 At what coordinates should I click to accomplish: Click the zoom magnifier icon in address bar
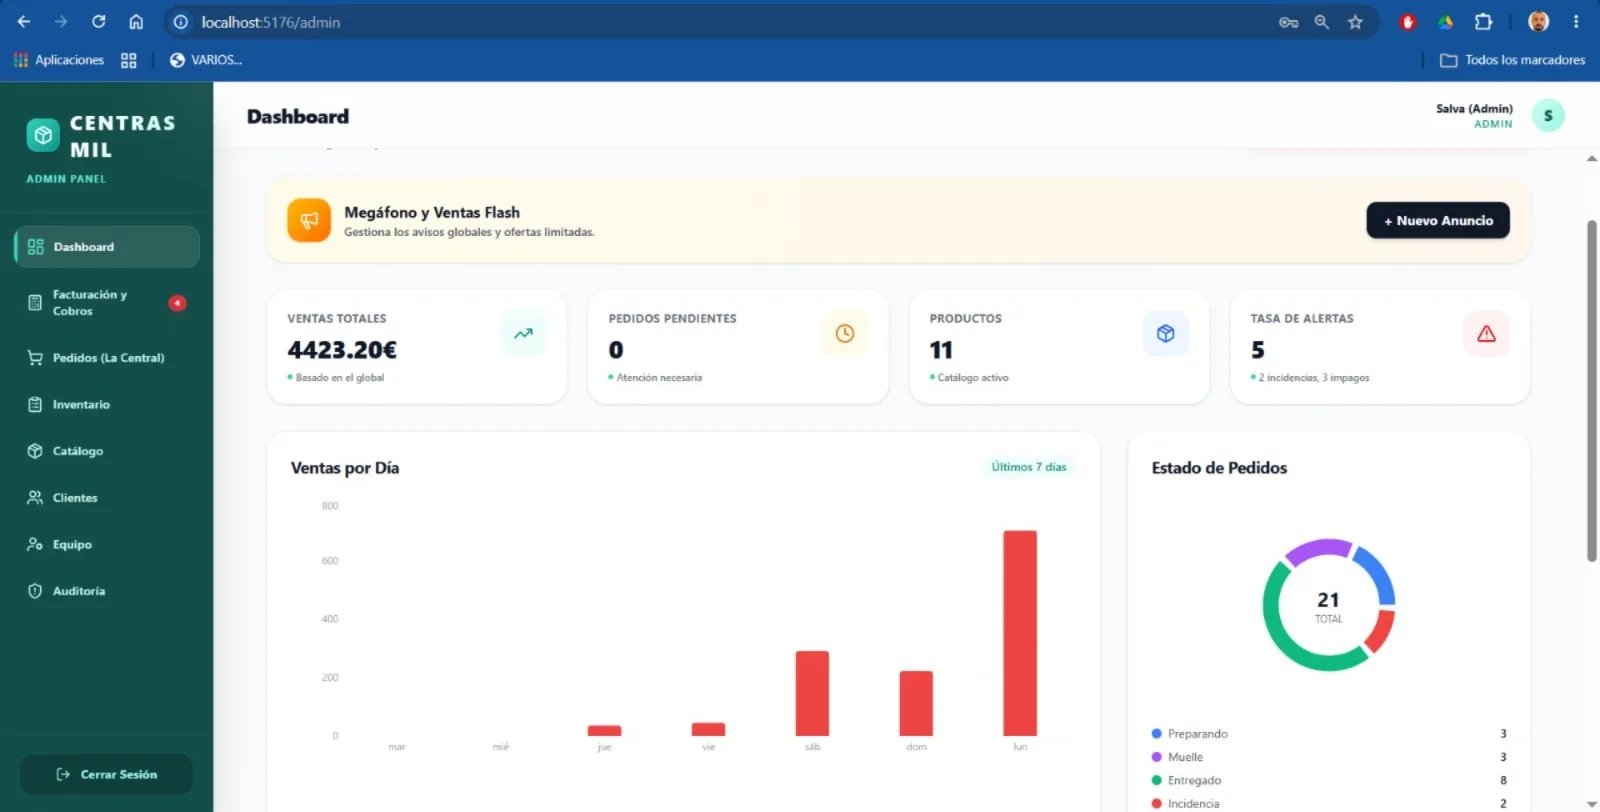point(1322,22)
